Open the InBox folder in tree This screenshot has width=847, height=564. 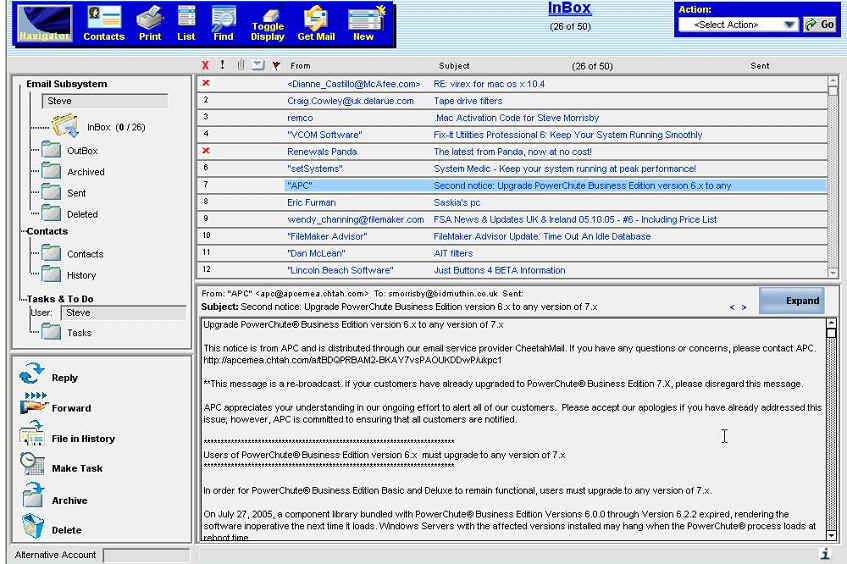tap(99, 127)
